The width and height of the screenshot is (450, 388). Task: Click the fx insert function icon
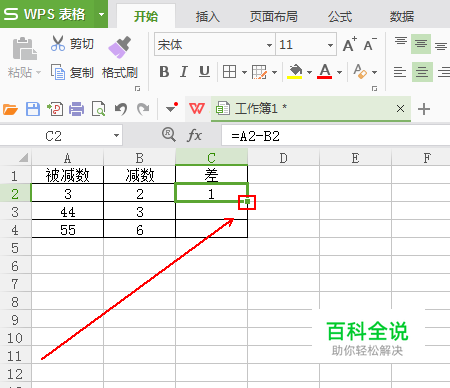195,135
